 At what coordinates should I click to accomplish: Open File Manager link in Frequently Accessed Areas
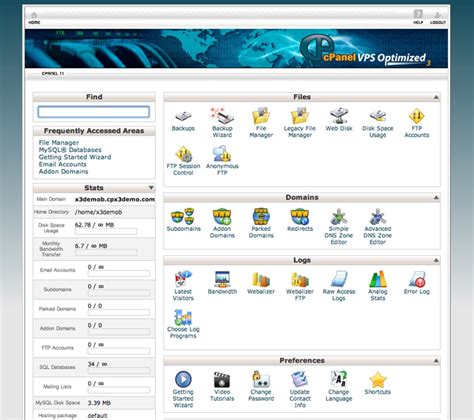[x=59, y=143]
